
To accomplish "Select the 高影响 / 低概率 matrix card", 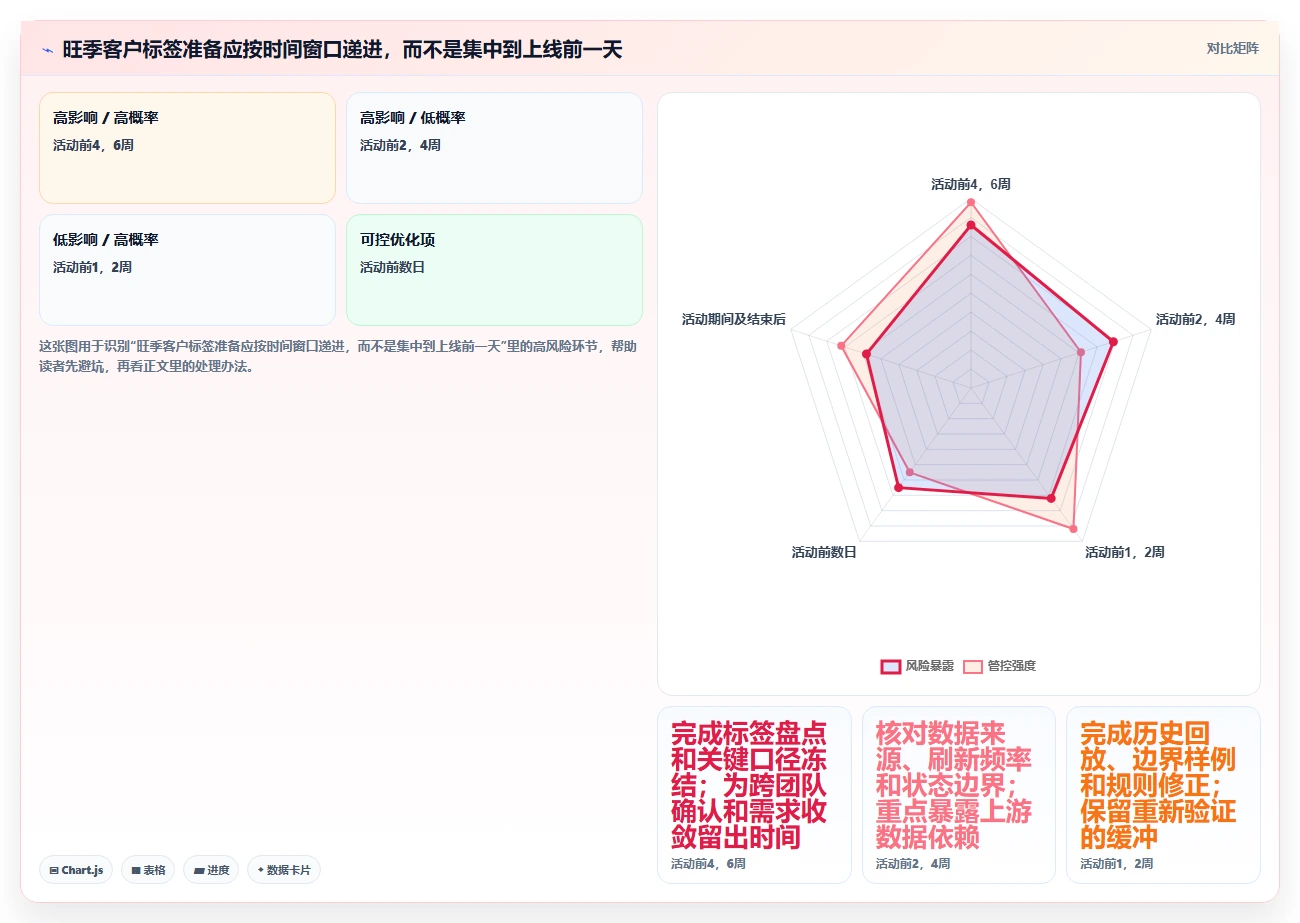I will coord(494,148).
